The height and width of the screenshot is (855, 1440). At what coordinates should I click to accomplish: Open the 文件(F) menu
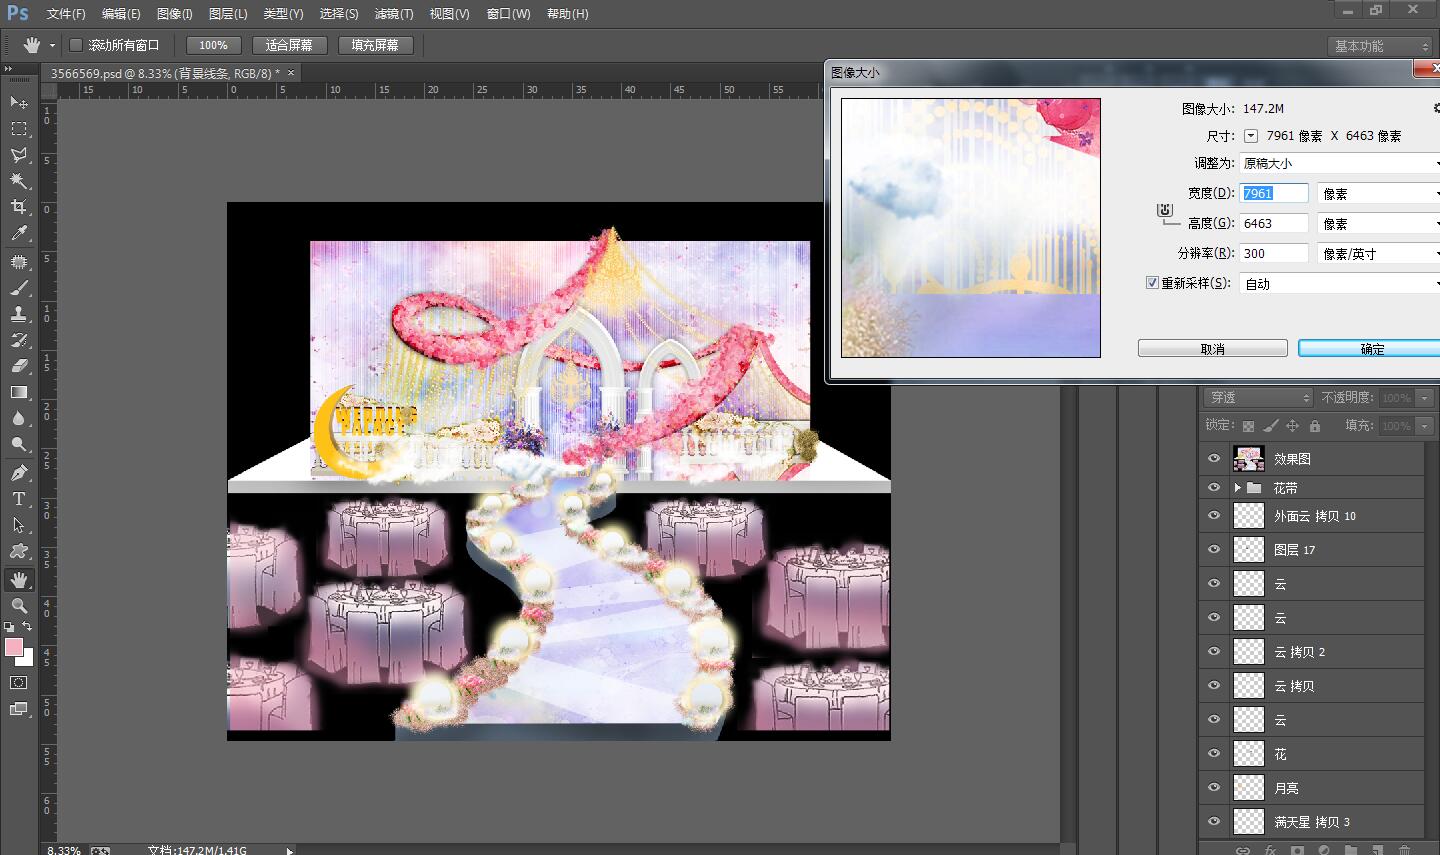pyautogui.click(x=66, y=14)
